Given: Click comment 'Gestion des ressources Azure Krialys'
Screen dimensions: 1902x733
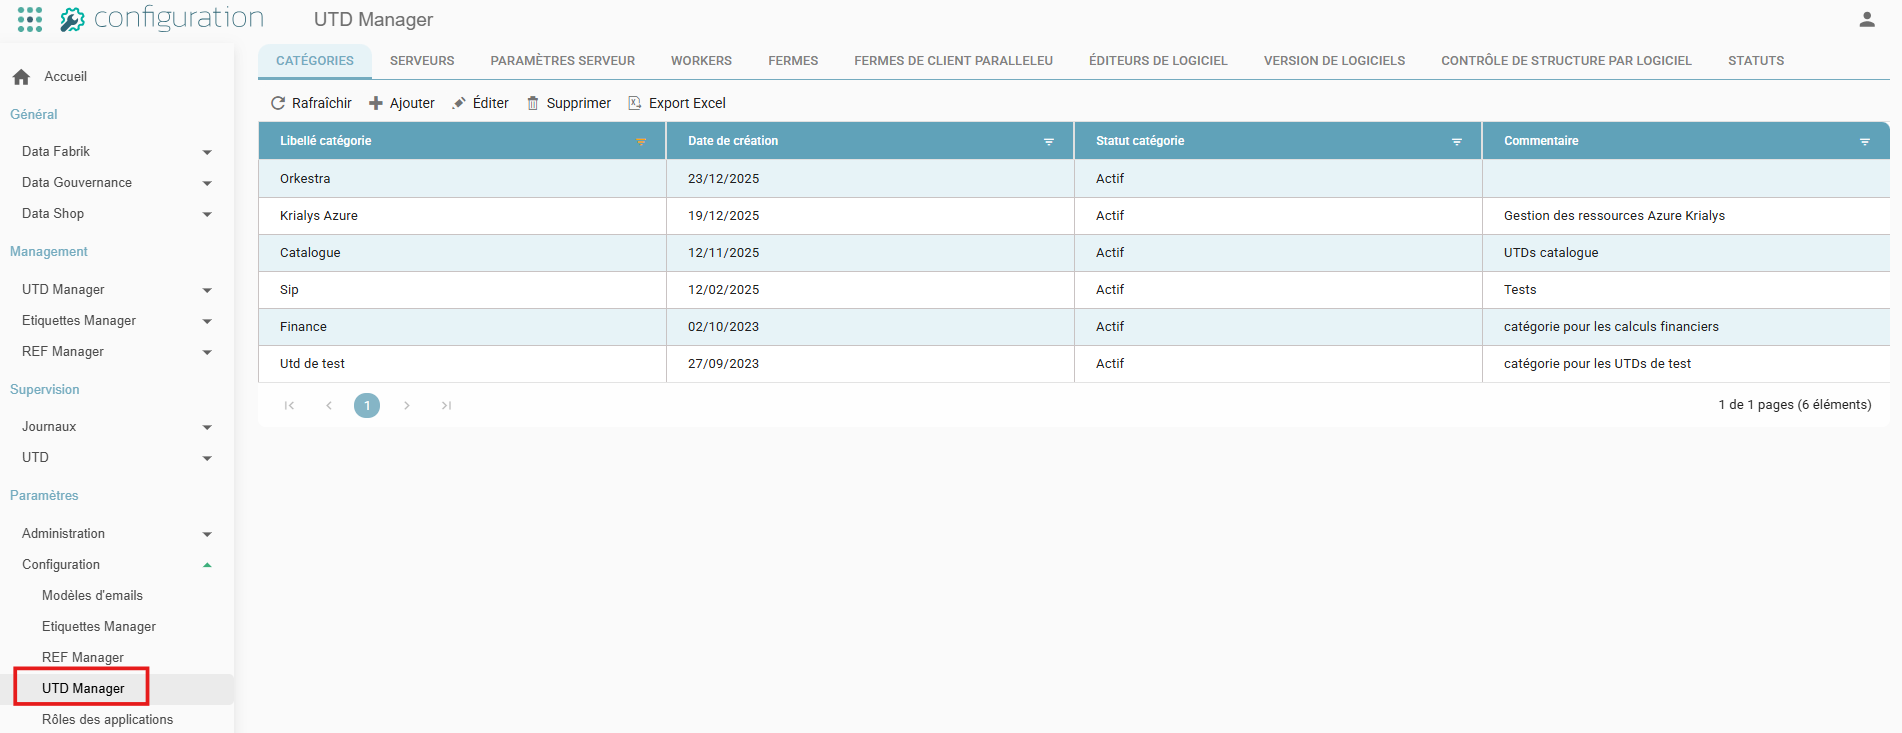Looking at the screenshot, I should point(1614,216).
